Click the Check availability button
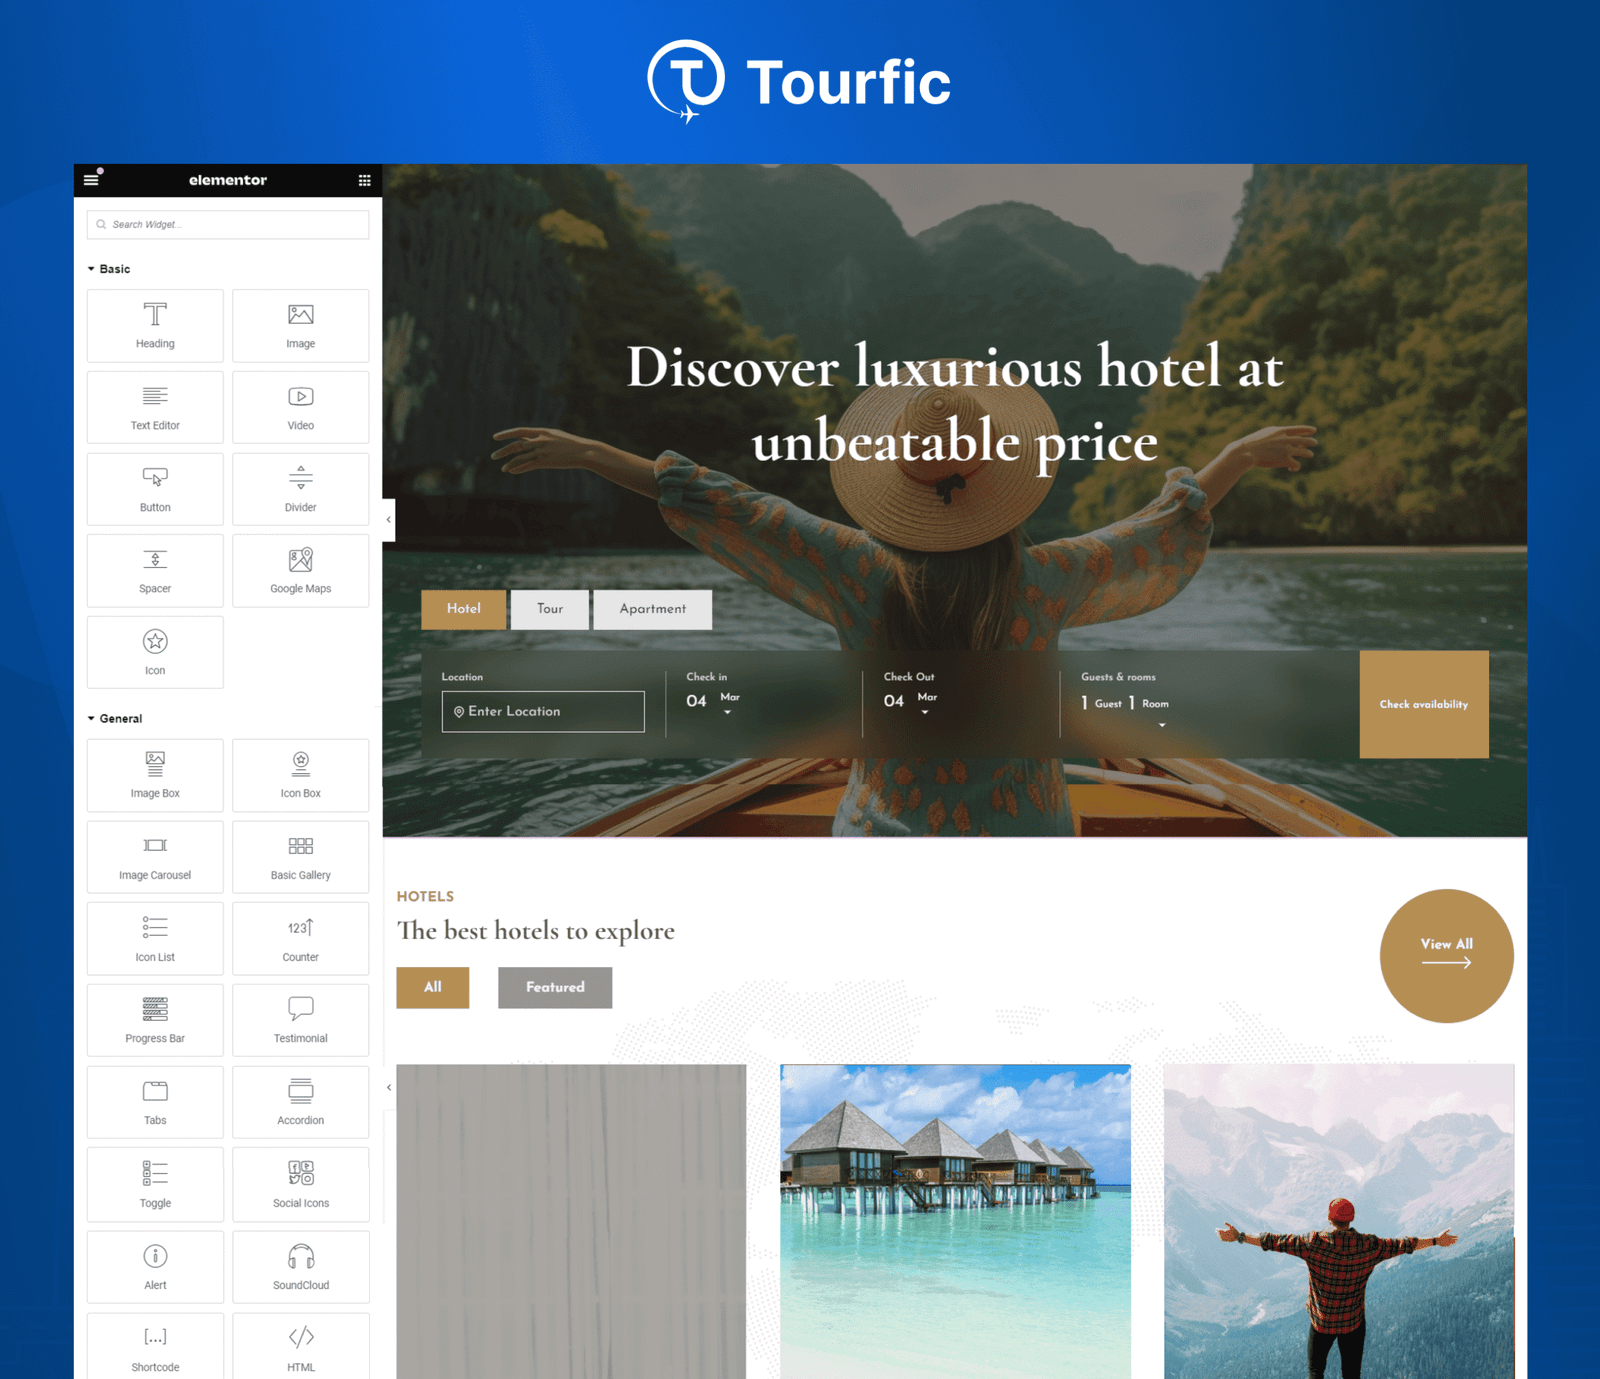Viewport: 1600px width, 1379px height. (x=1424, y=704)
